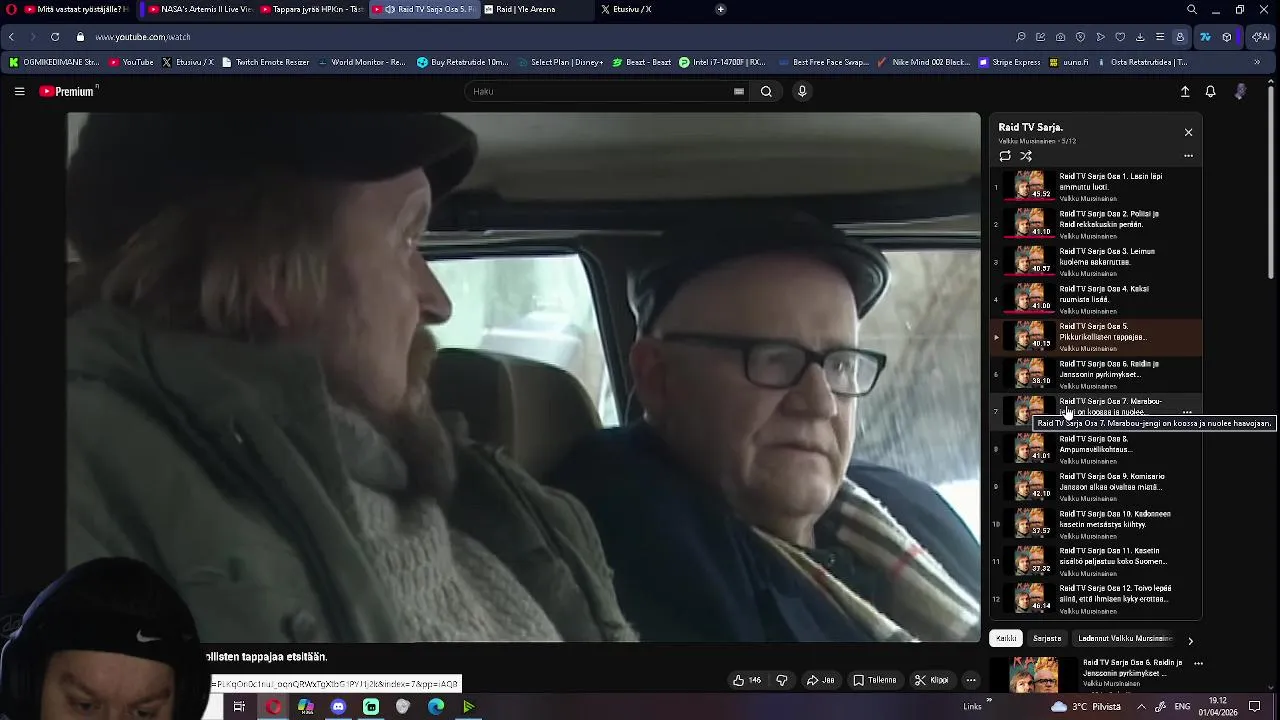Screen dimensions: 1280x720
Task: Open the YouTube create/upload button
Action: (x=1185, y=91)
